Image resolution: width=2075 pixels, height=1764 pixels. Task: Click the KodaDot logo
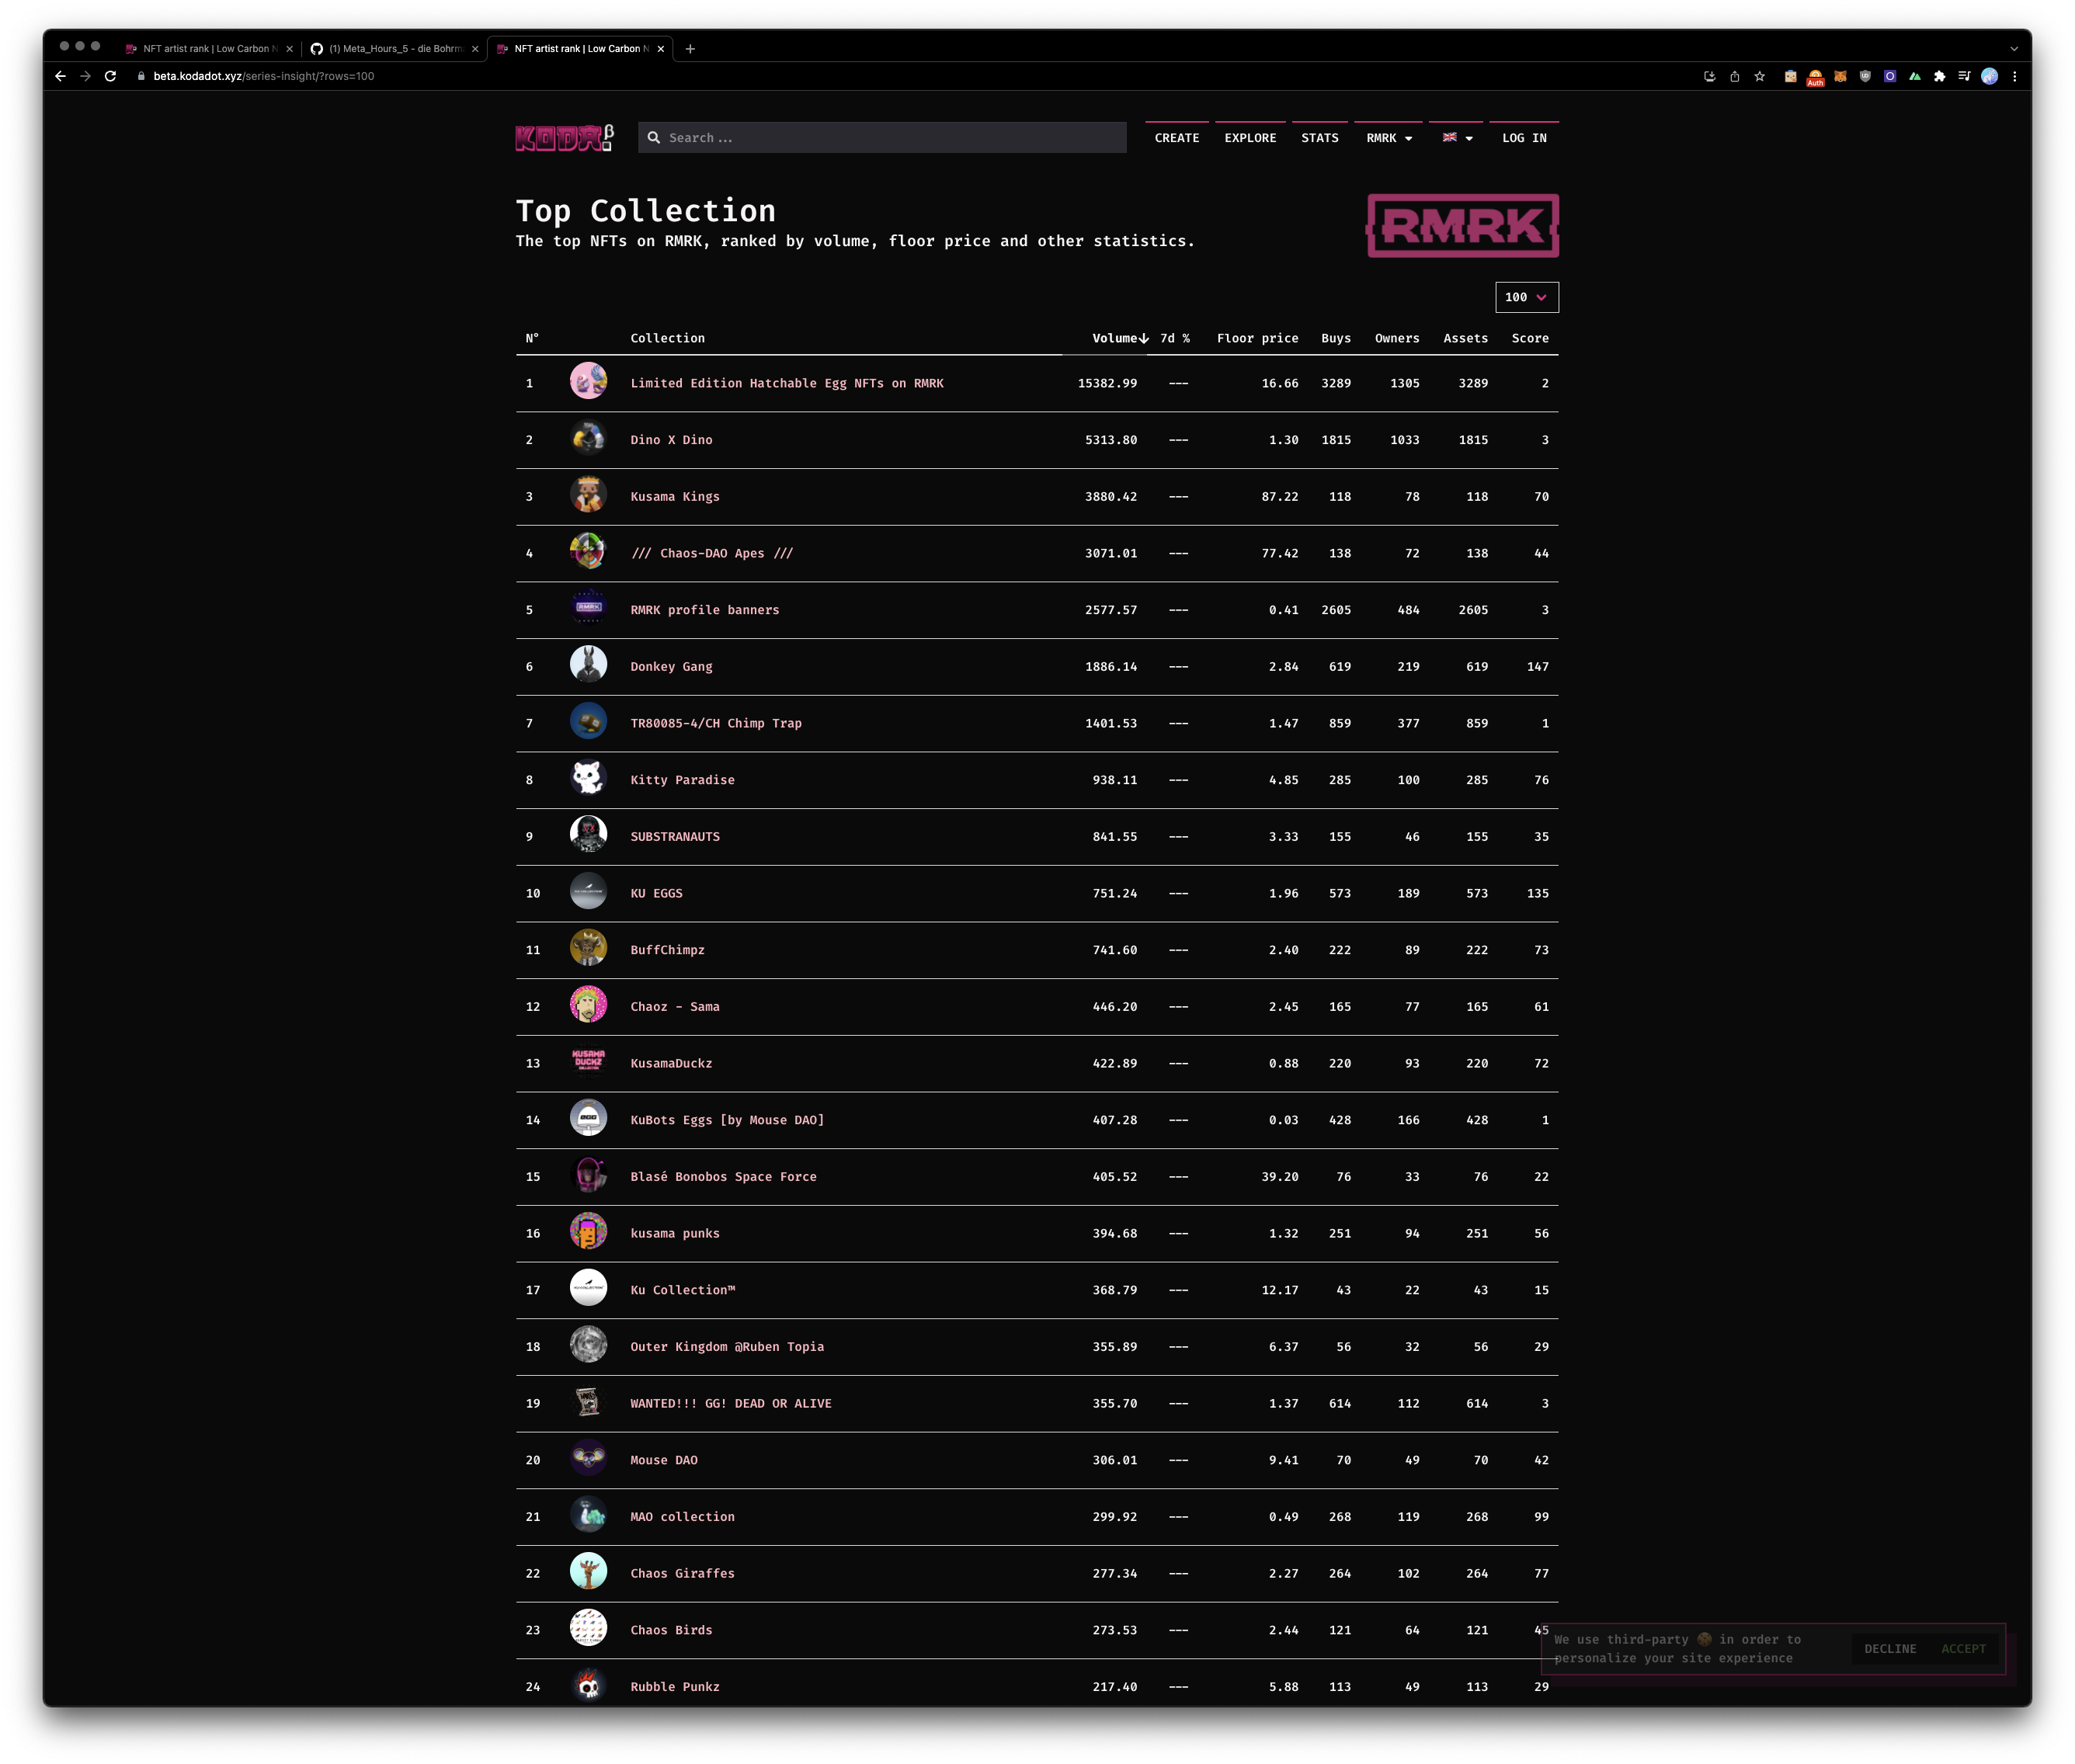(564, 138)
